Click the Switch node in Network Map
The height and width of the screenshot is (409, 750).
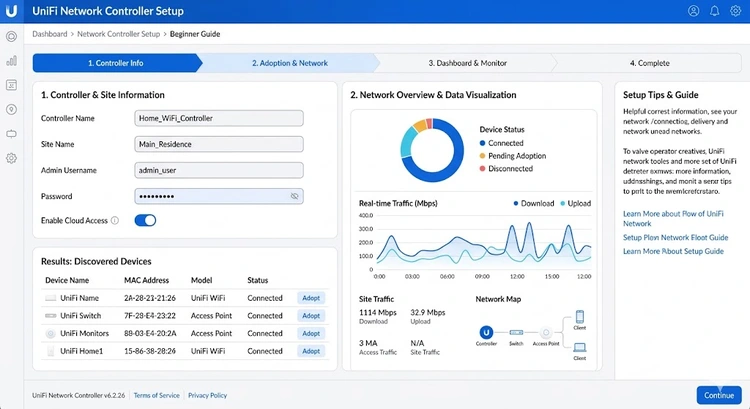pyautogui.click(x=516, y=332)
